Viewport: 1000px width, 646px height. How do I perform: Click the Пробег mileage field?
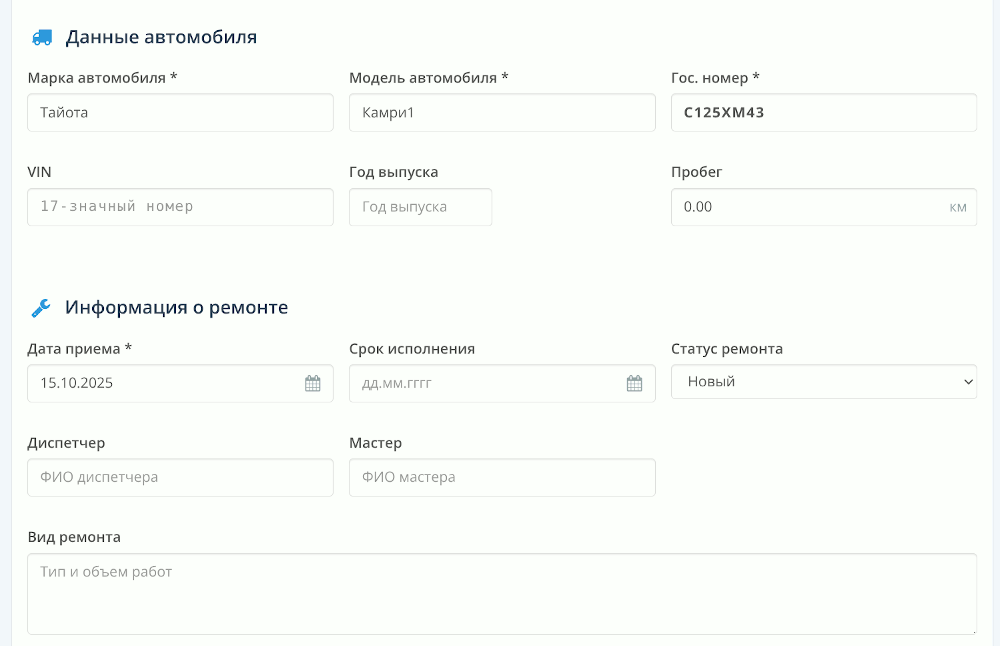(805, 207)
